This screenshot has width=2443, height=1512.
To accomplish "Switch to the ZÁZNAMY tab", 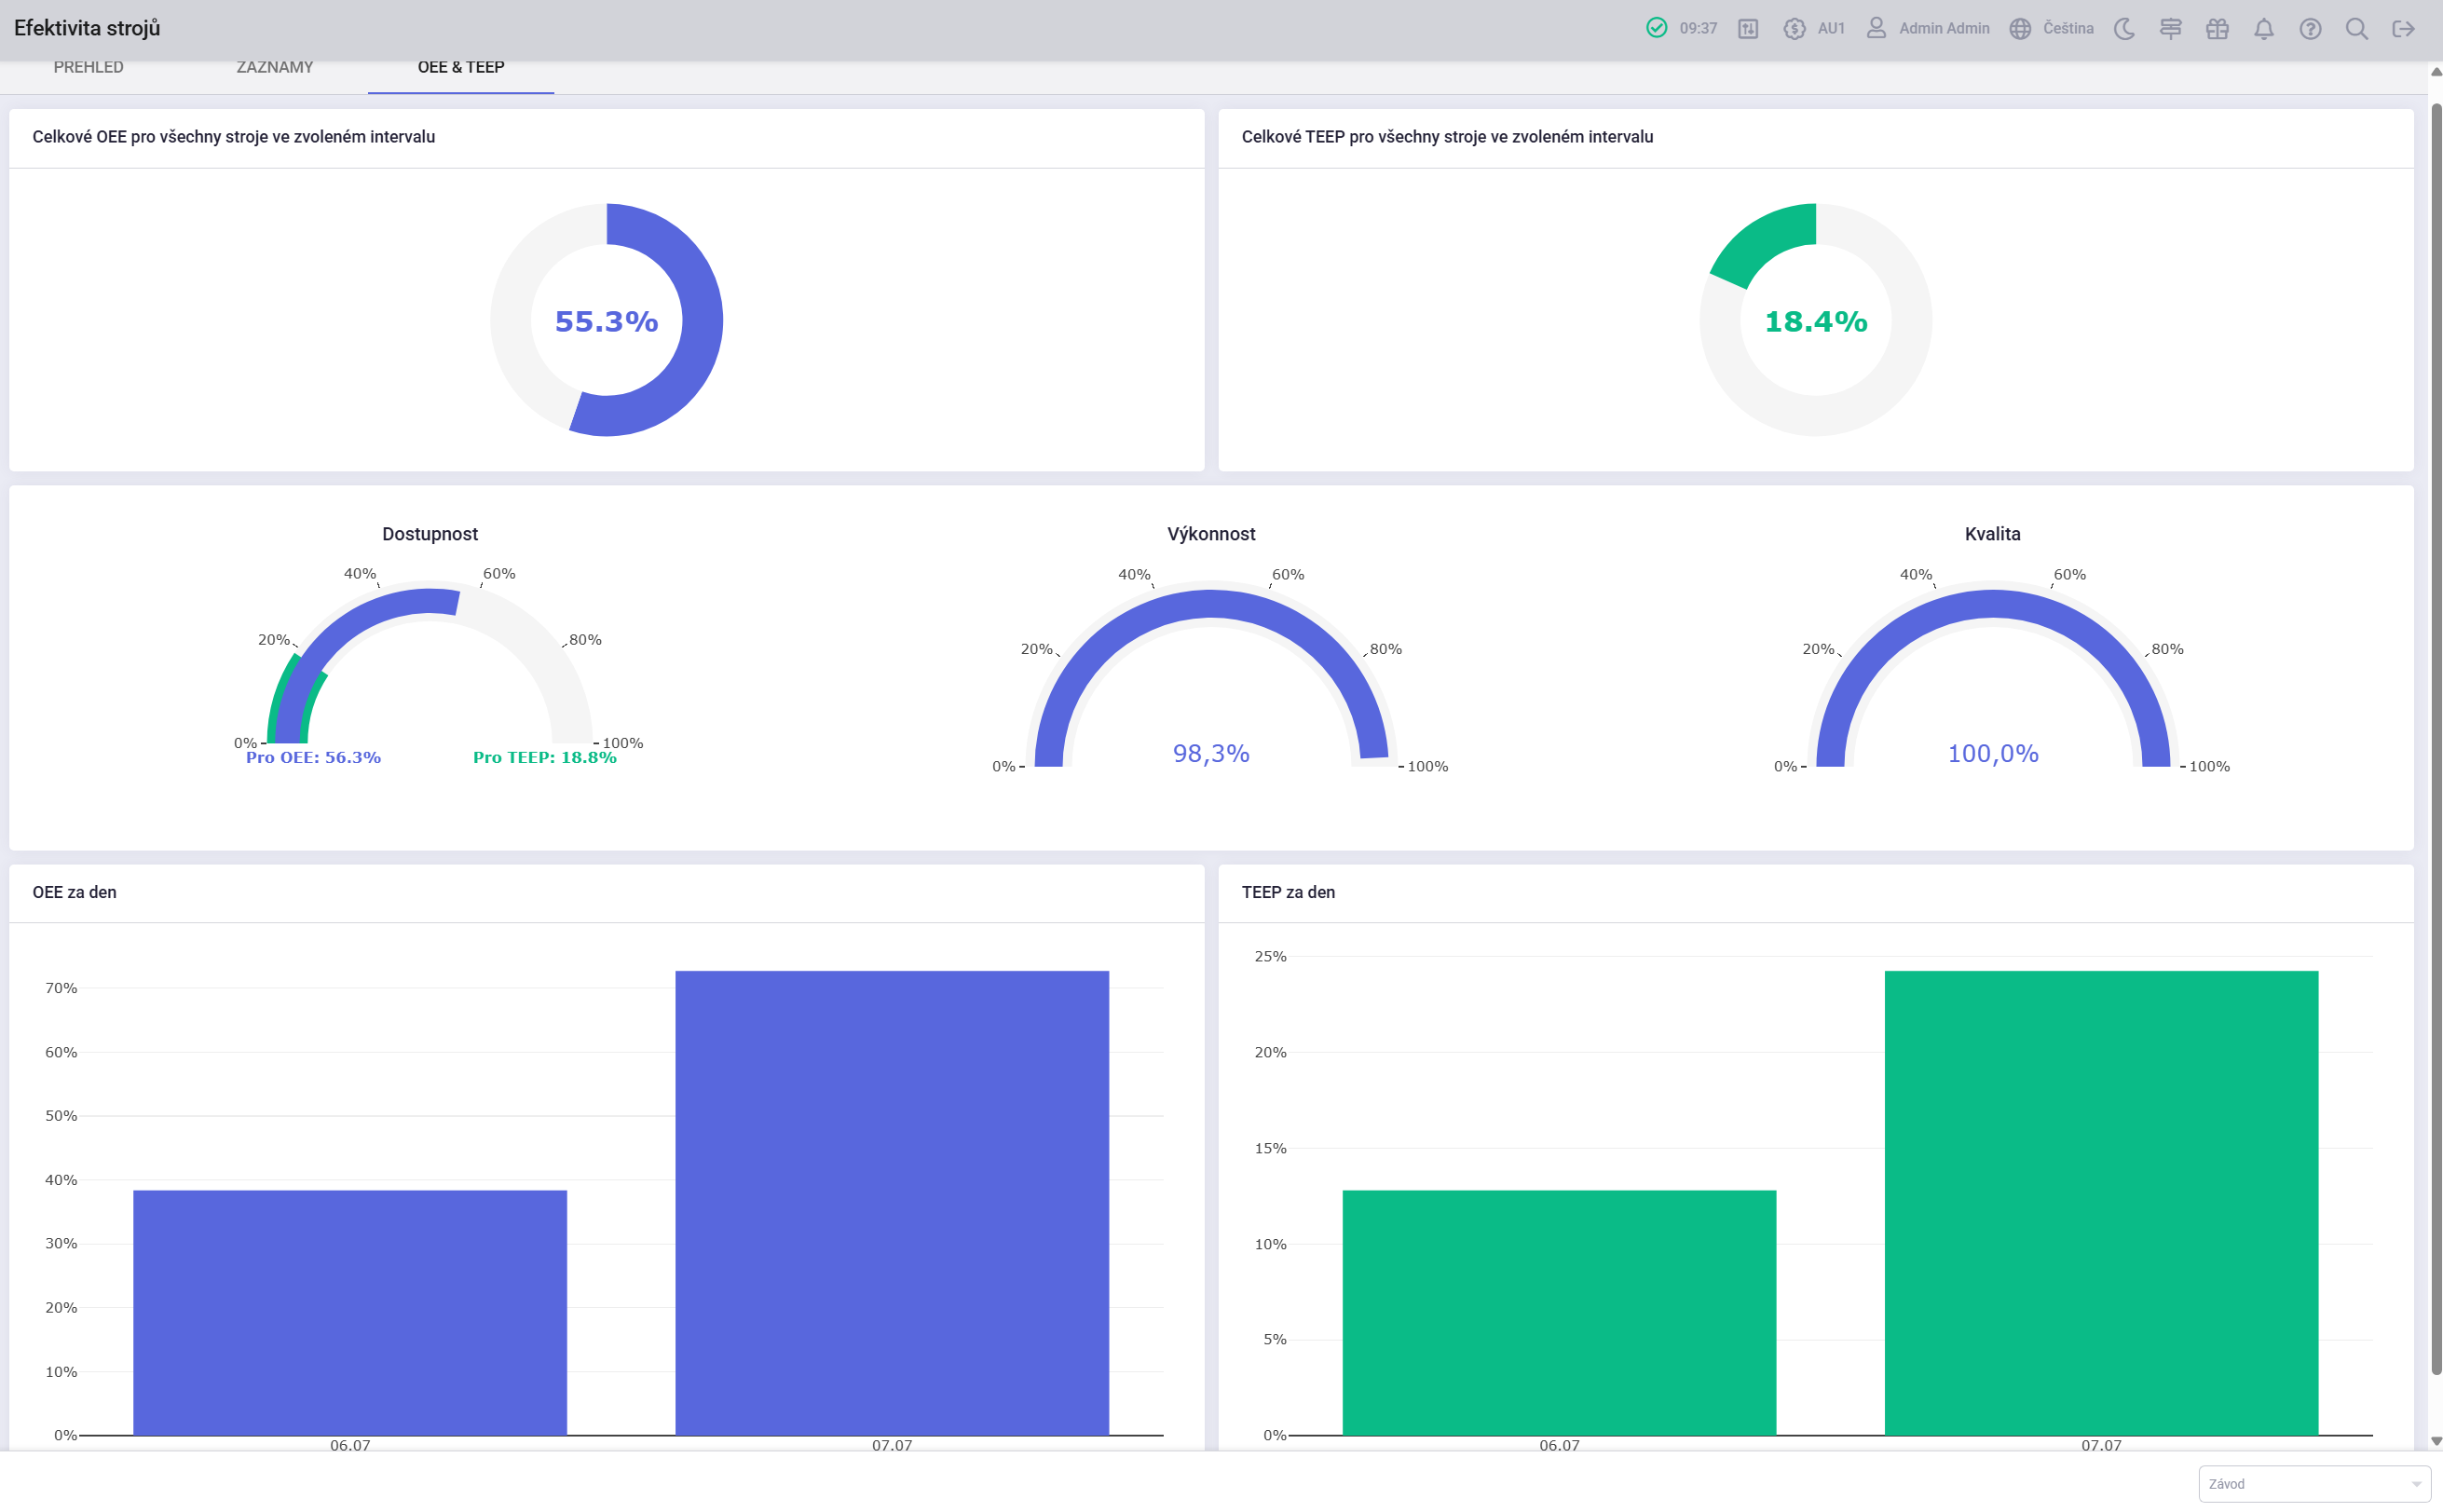I will point(275,67).
